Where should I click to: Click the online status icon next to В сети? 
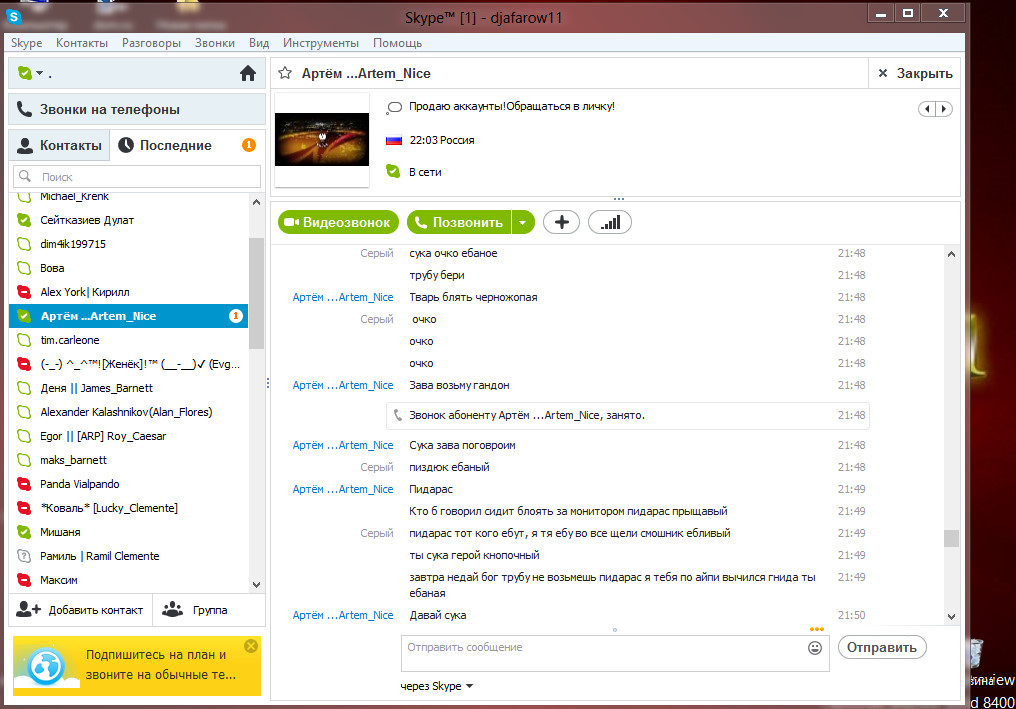[x=393, y=171]
